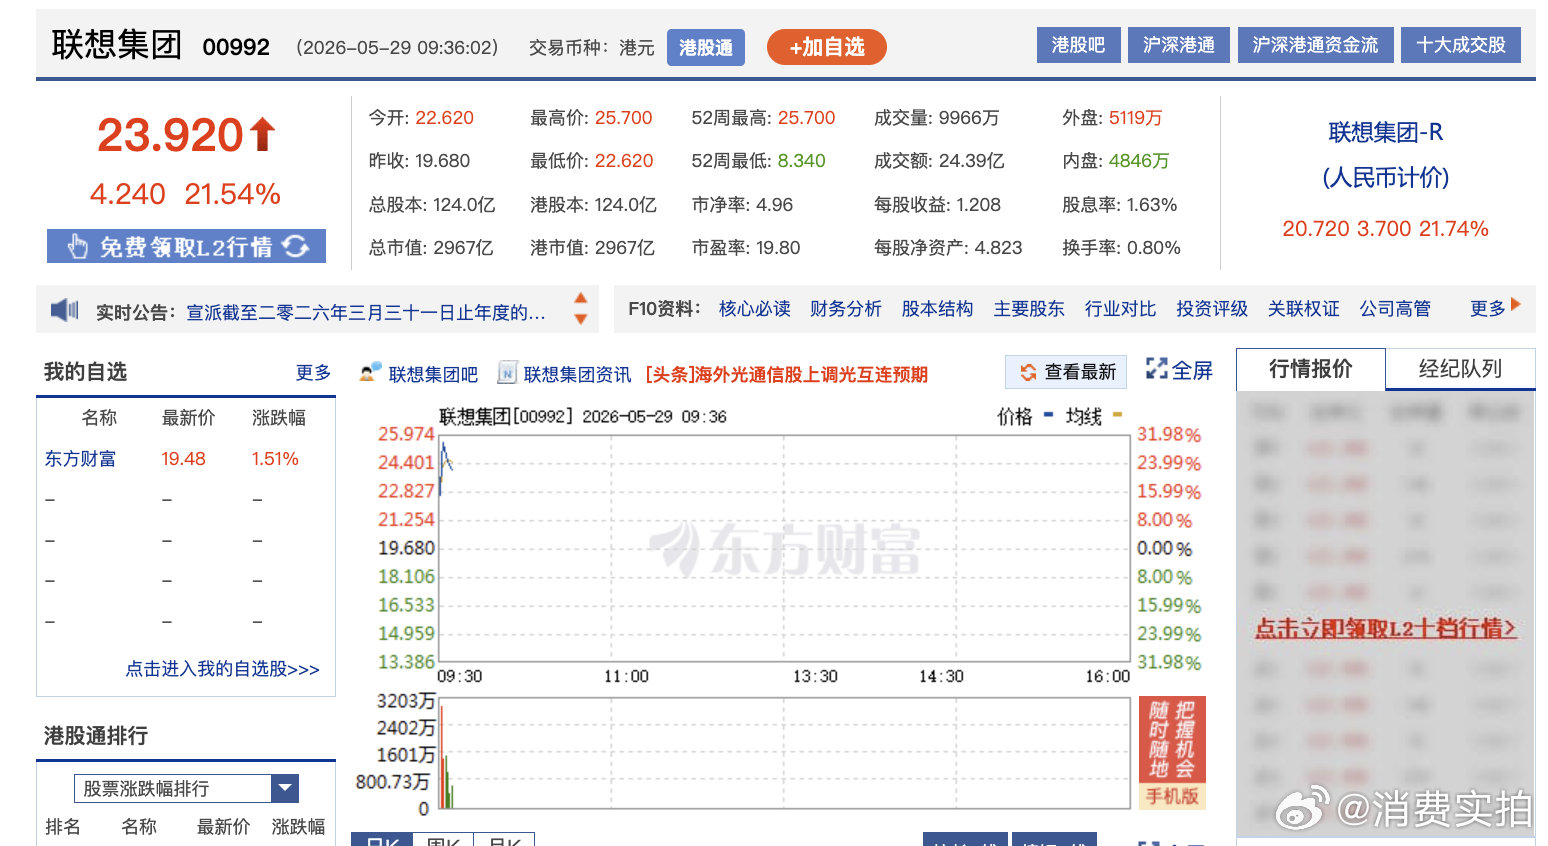Open 十大成交股 page
Image resolution: width=1548 pixels, height=846 pixels.
[1461, 45]
